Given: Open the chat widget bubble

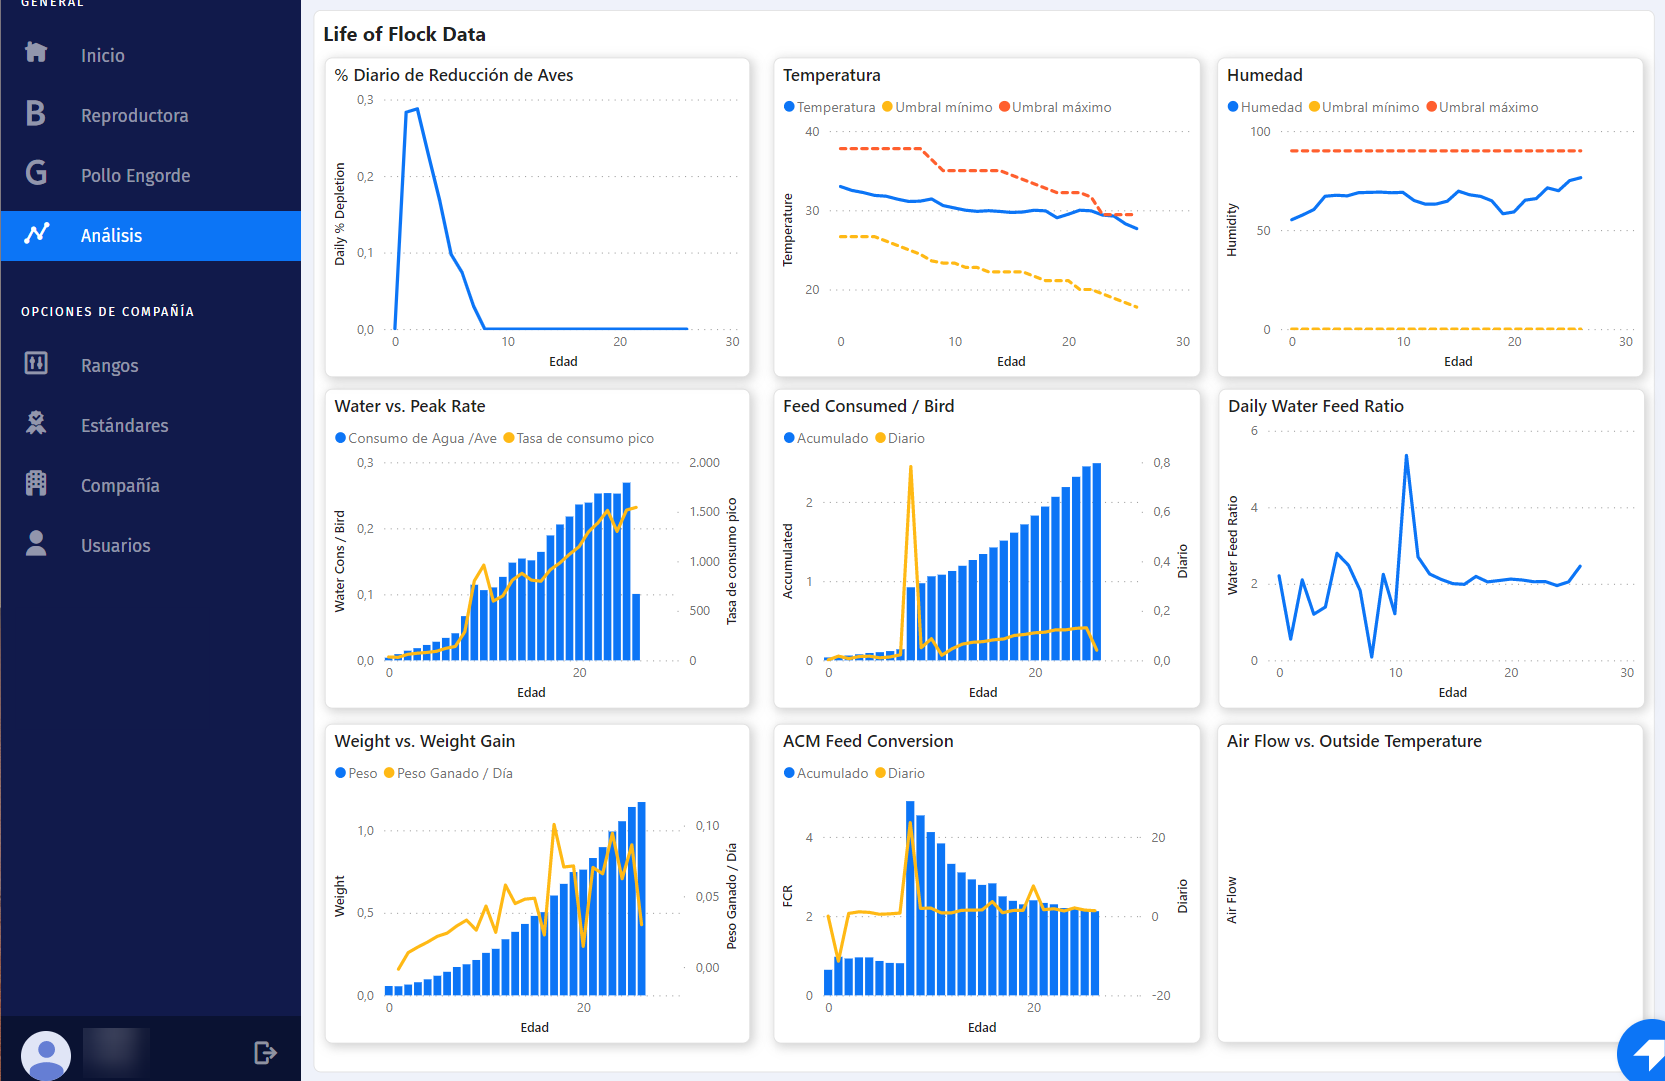Looking at the screenshot, I should tap(1643, 1052).
